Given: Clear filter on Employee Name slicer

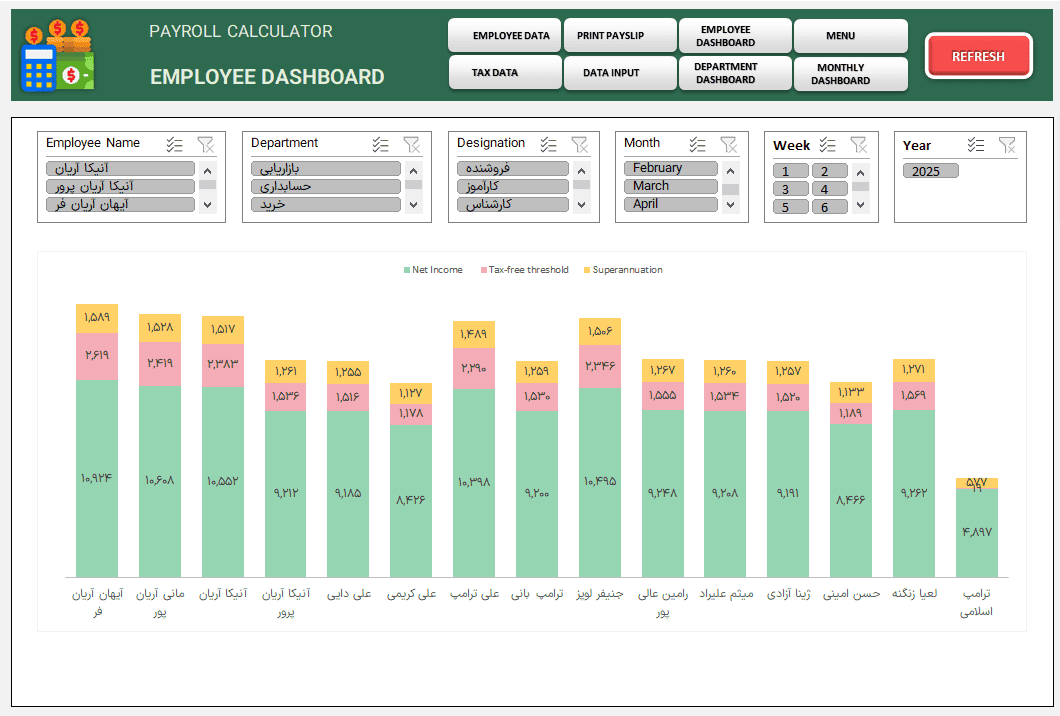Looking at the screenshot, I should [206, 144].
